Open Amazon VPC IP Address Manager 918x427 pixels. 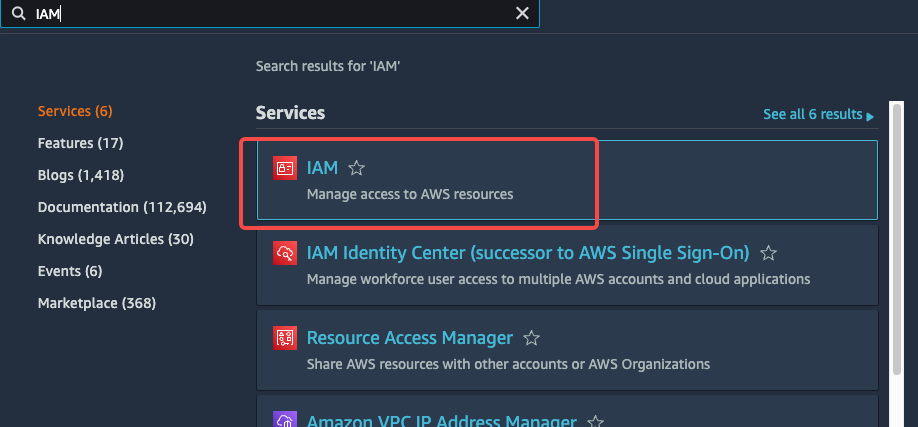[441, 421]
